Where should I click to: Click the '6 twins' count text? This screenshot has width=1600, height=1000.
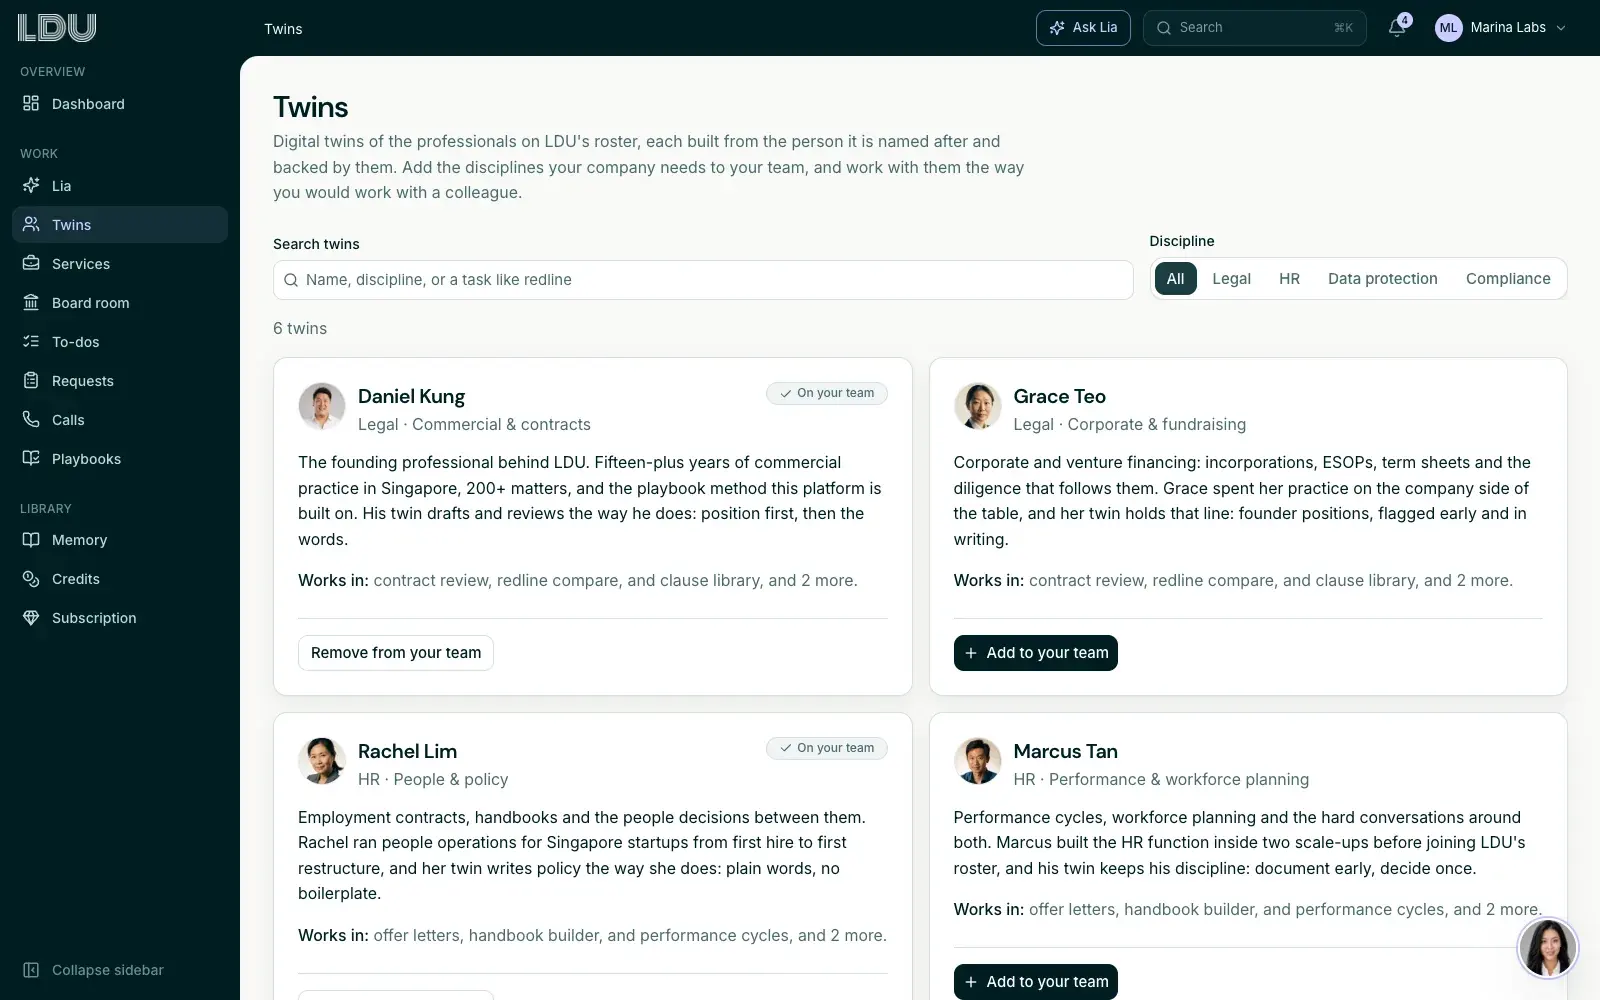point(300,328)
